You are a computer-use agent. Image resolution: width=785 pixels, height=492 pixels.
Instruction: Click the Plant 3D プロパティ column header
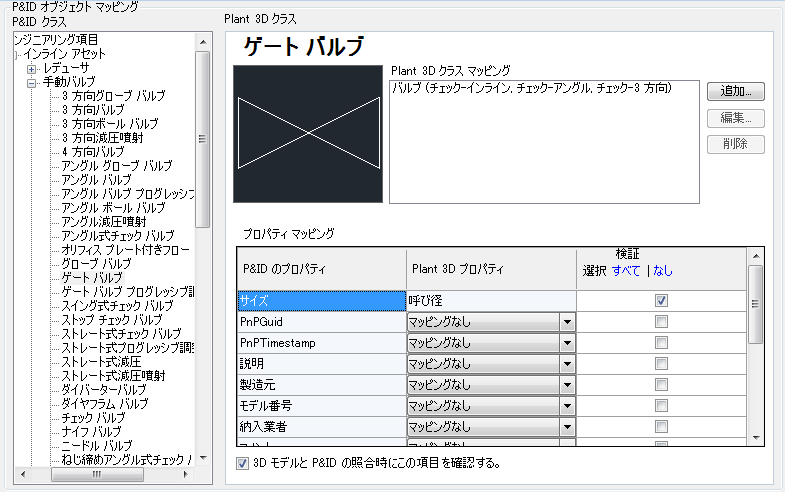[491, 269]
